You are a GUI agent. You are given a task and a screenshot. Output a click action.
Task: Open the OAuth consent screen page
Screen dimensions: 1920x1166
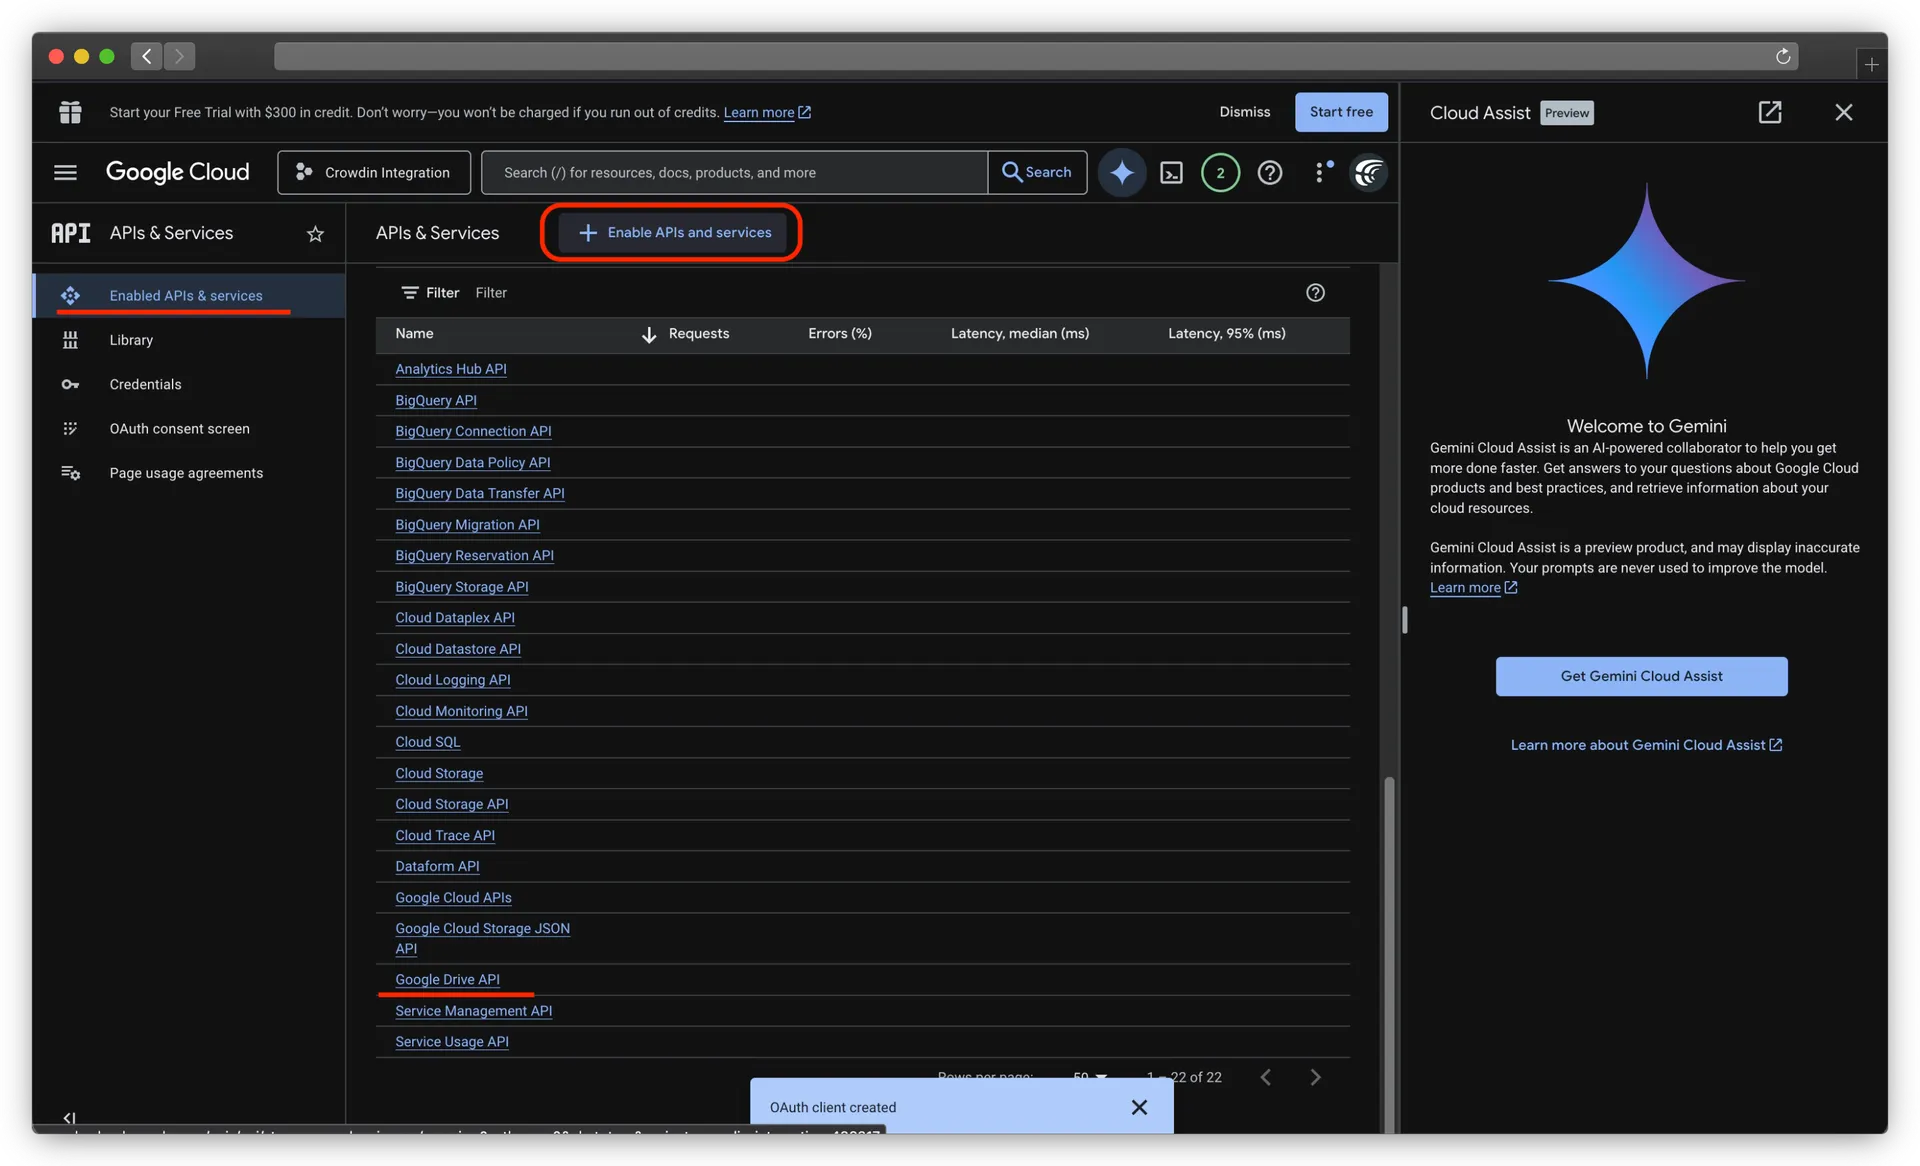179,428
